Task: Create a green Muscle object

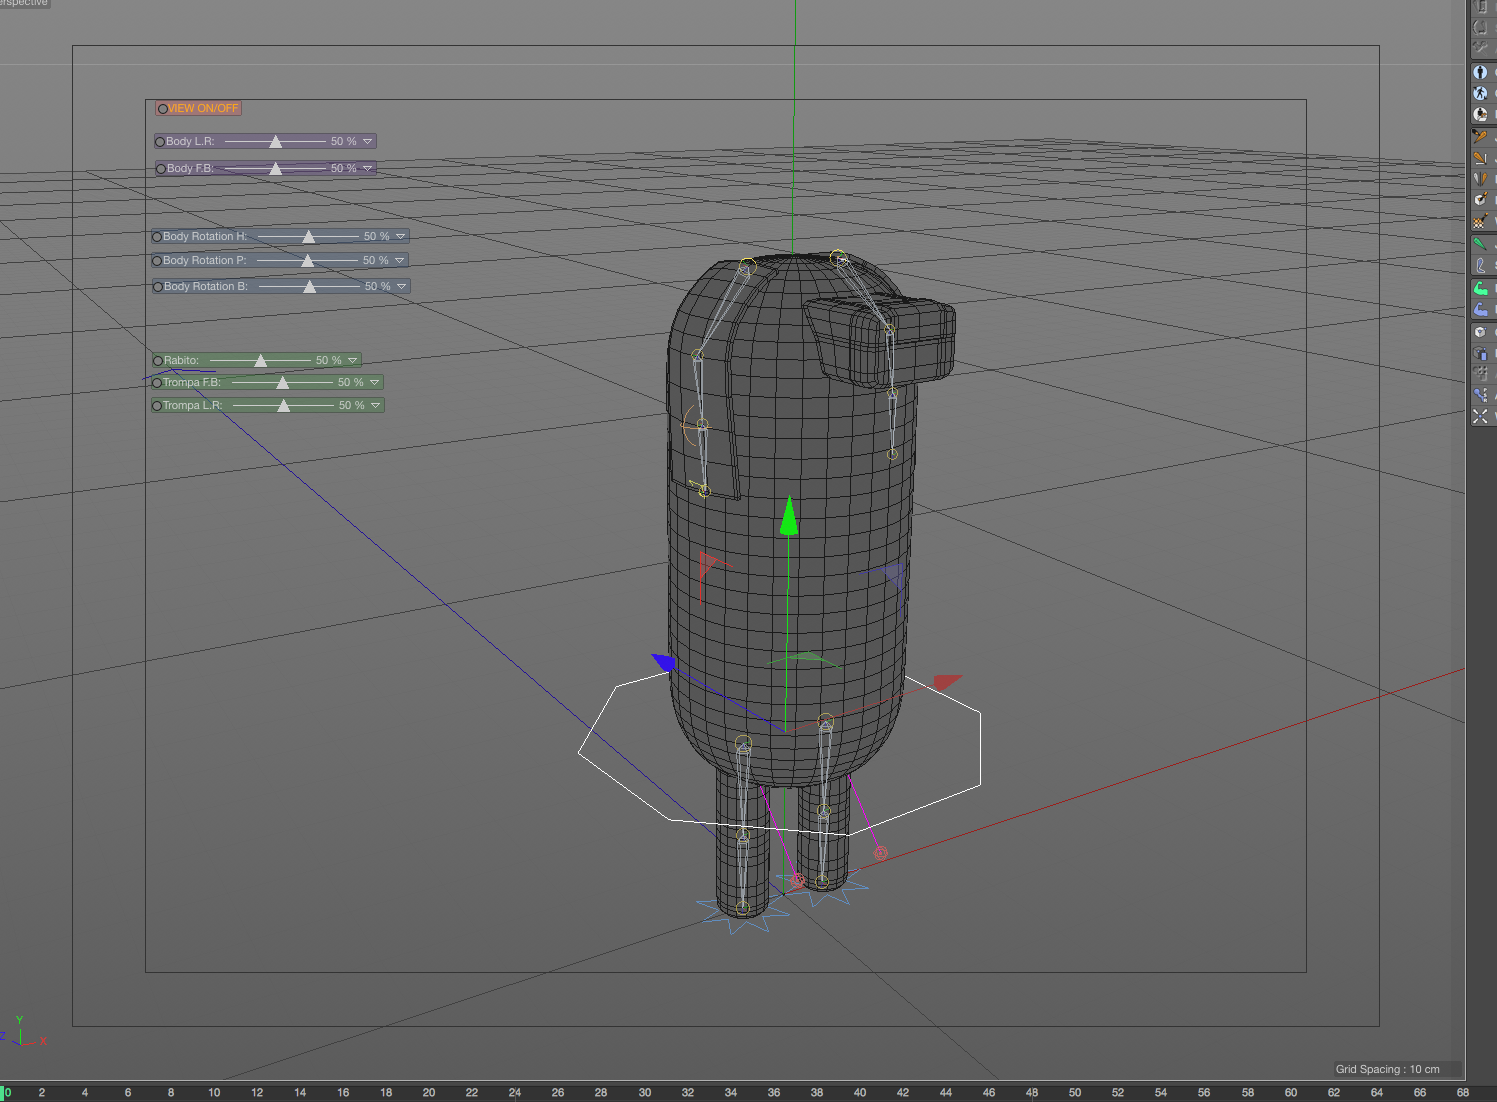Action: pos(1480,288)
